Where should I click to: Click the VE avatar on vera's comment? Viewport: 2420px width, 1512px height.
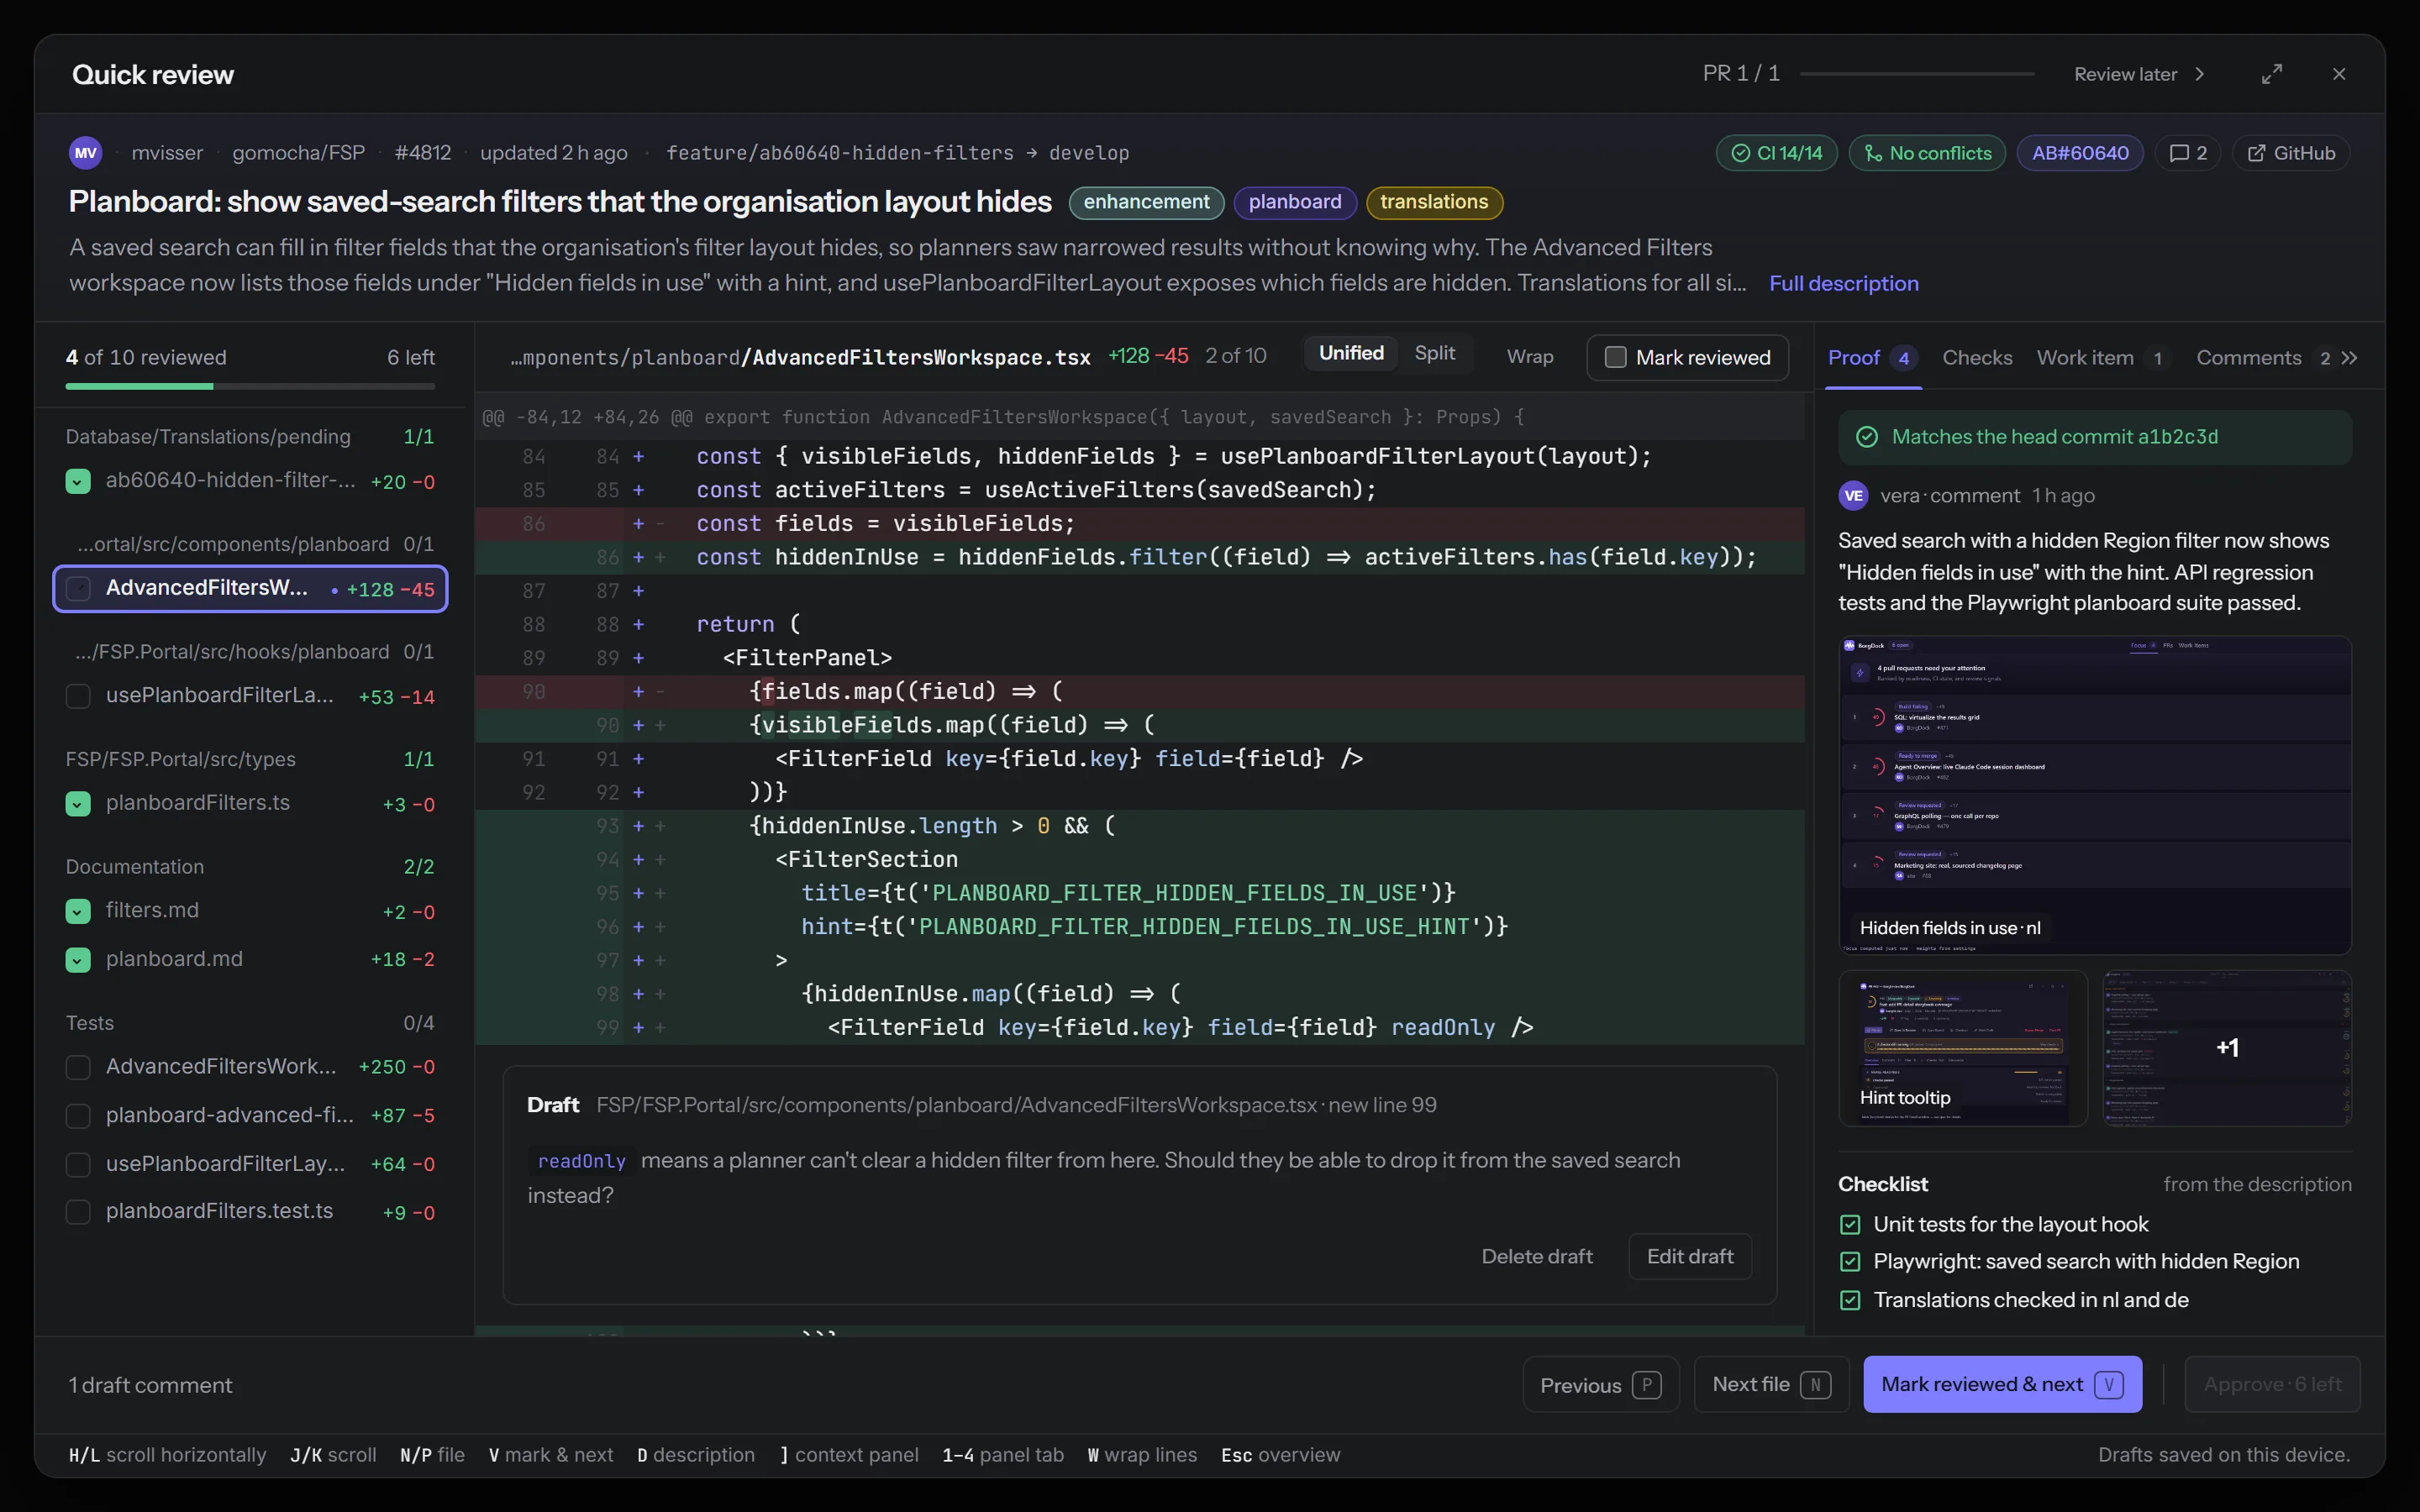1853,496
